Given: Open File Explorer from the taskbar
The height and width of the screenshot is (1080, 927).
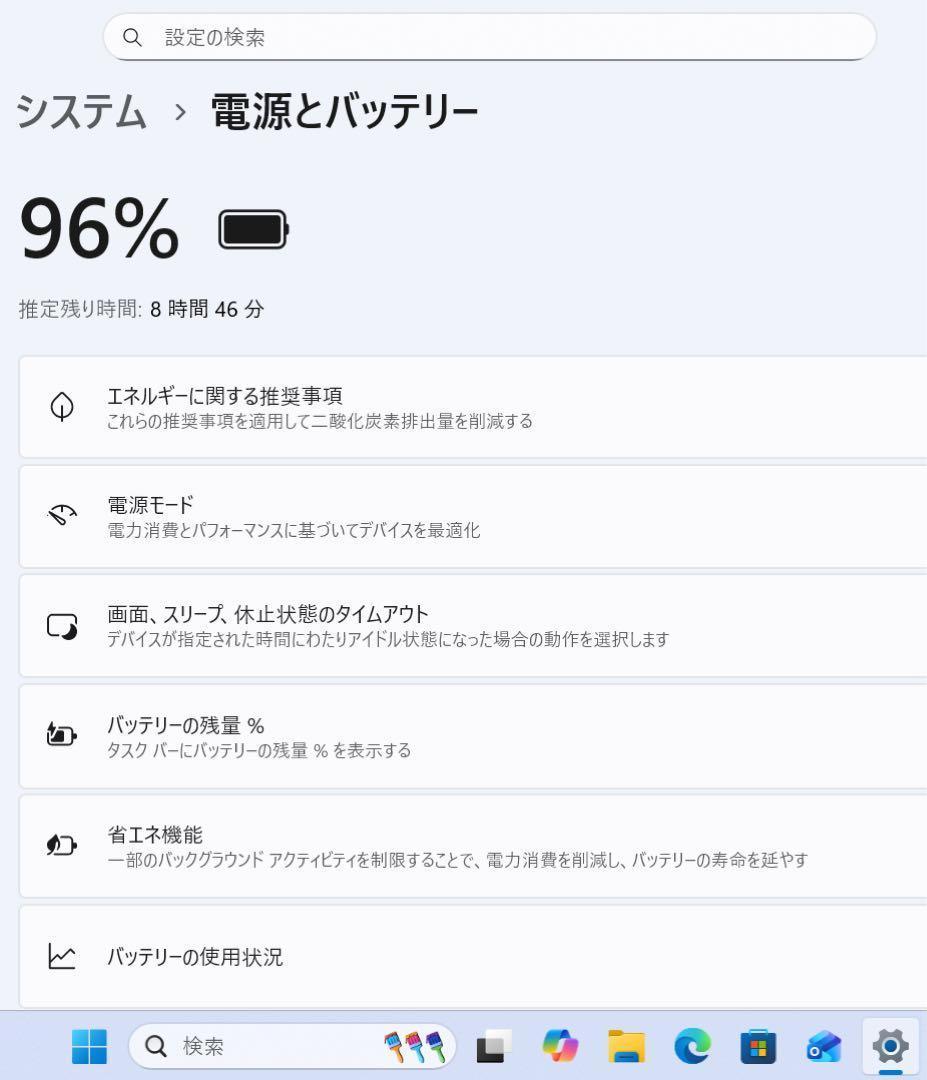Looking at the screenshot, I should [x=627, y=1046].
